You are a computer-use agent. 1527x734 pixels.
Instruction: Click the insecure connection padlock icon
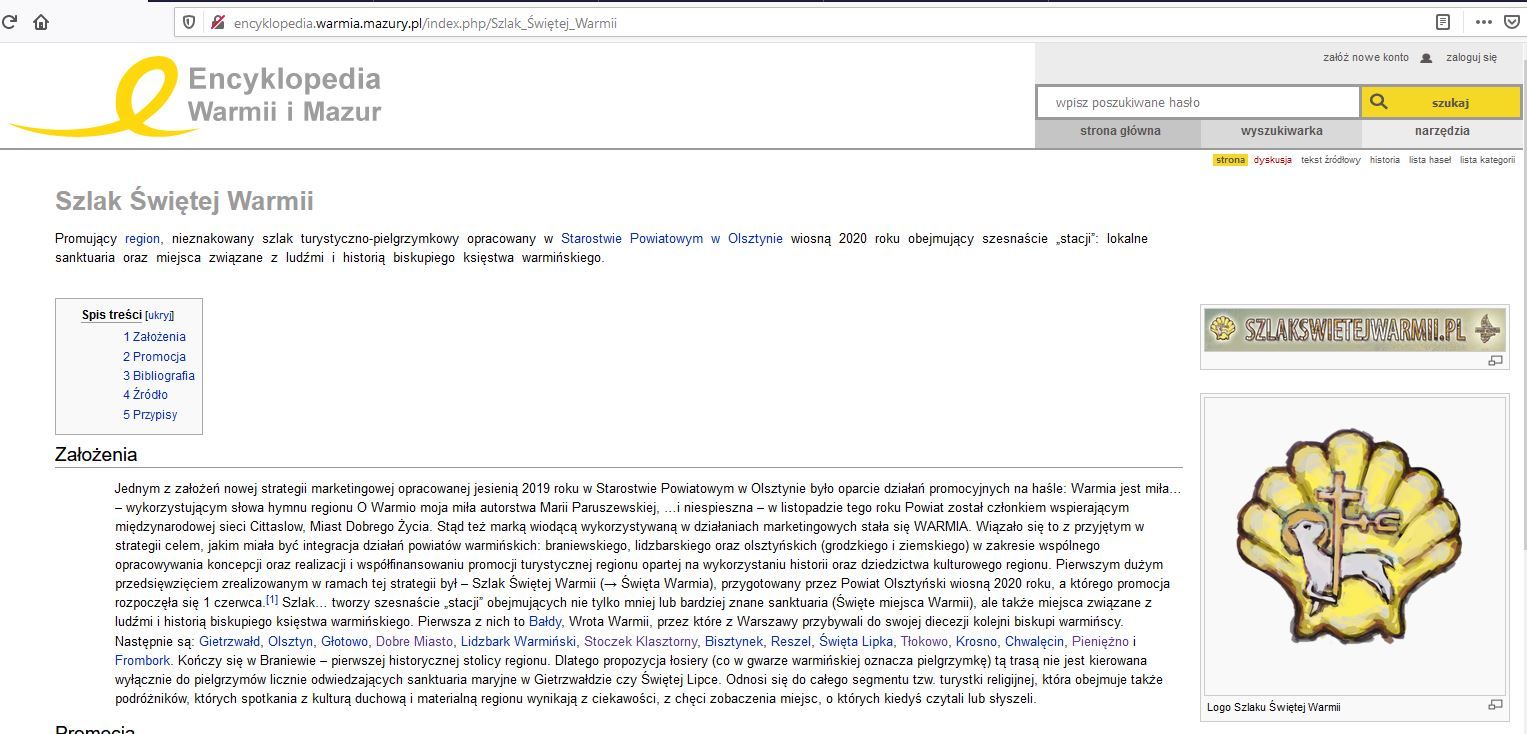coord(217,22)
